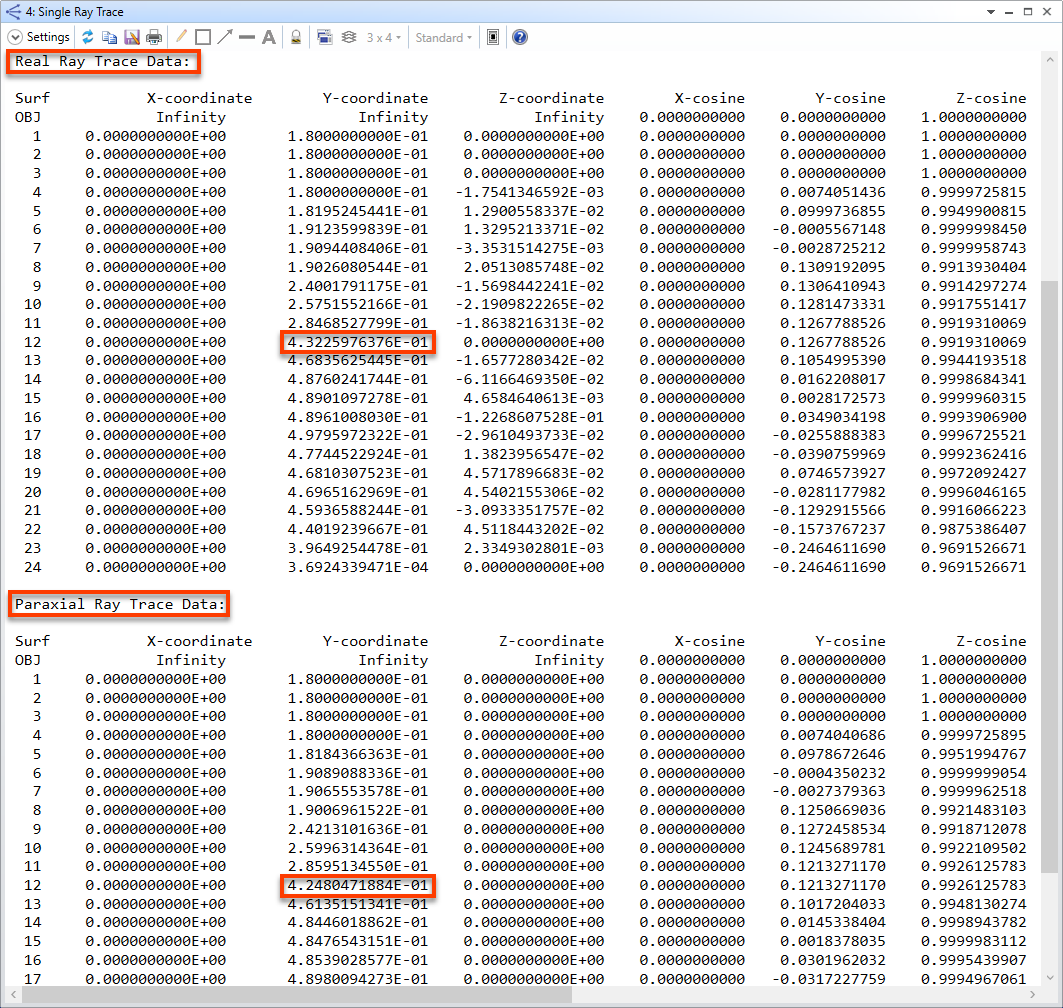Click the horizontal scrollbar right arrow
The image size is (1063, 1008).
[1032, 994]
